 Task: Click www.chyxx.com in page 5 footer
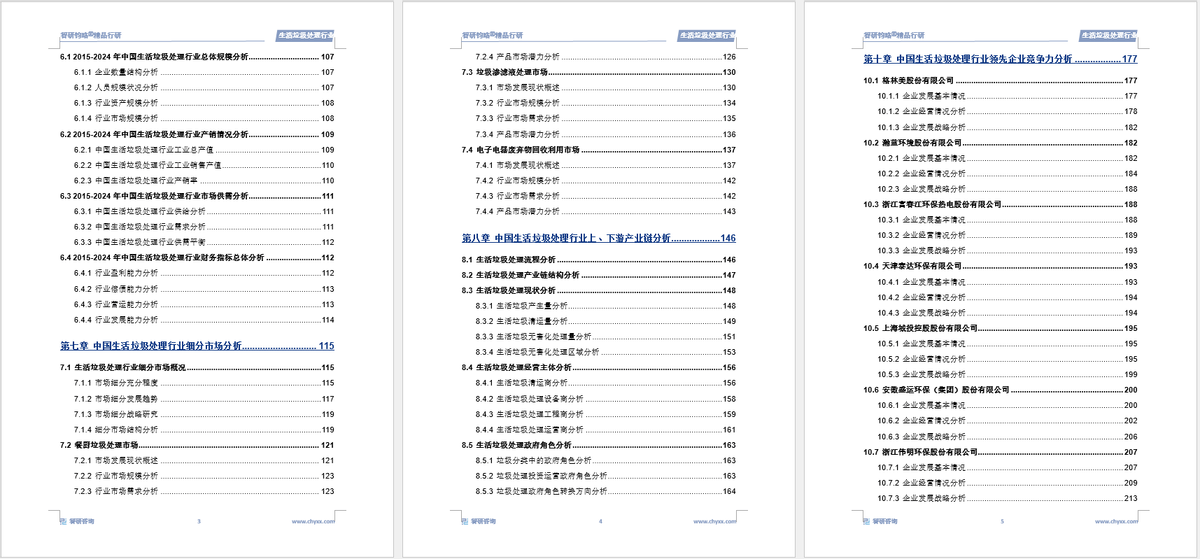coord(1117,521)
